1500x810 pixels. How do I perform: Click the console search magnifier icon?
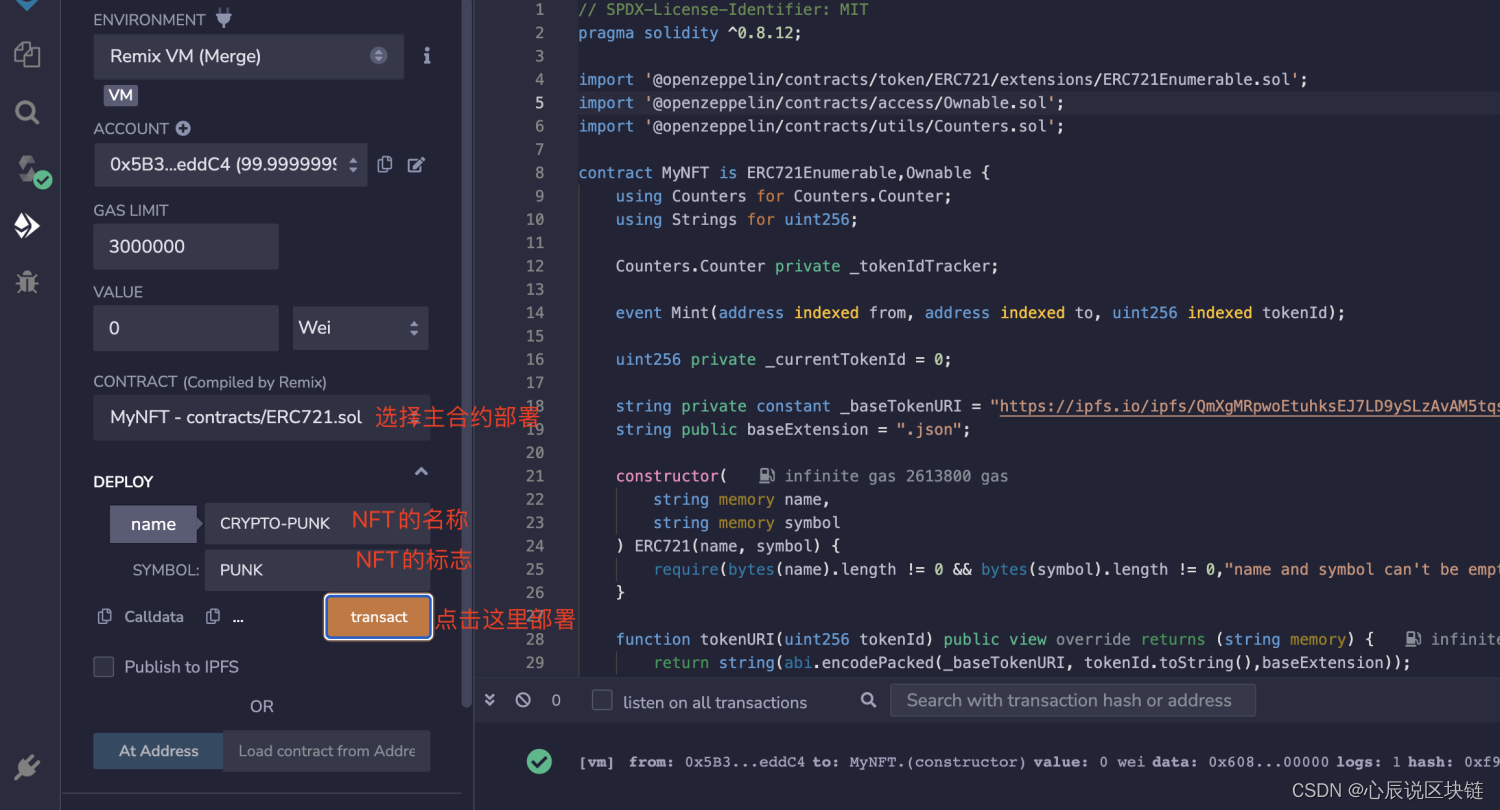click(867, 701)
